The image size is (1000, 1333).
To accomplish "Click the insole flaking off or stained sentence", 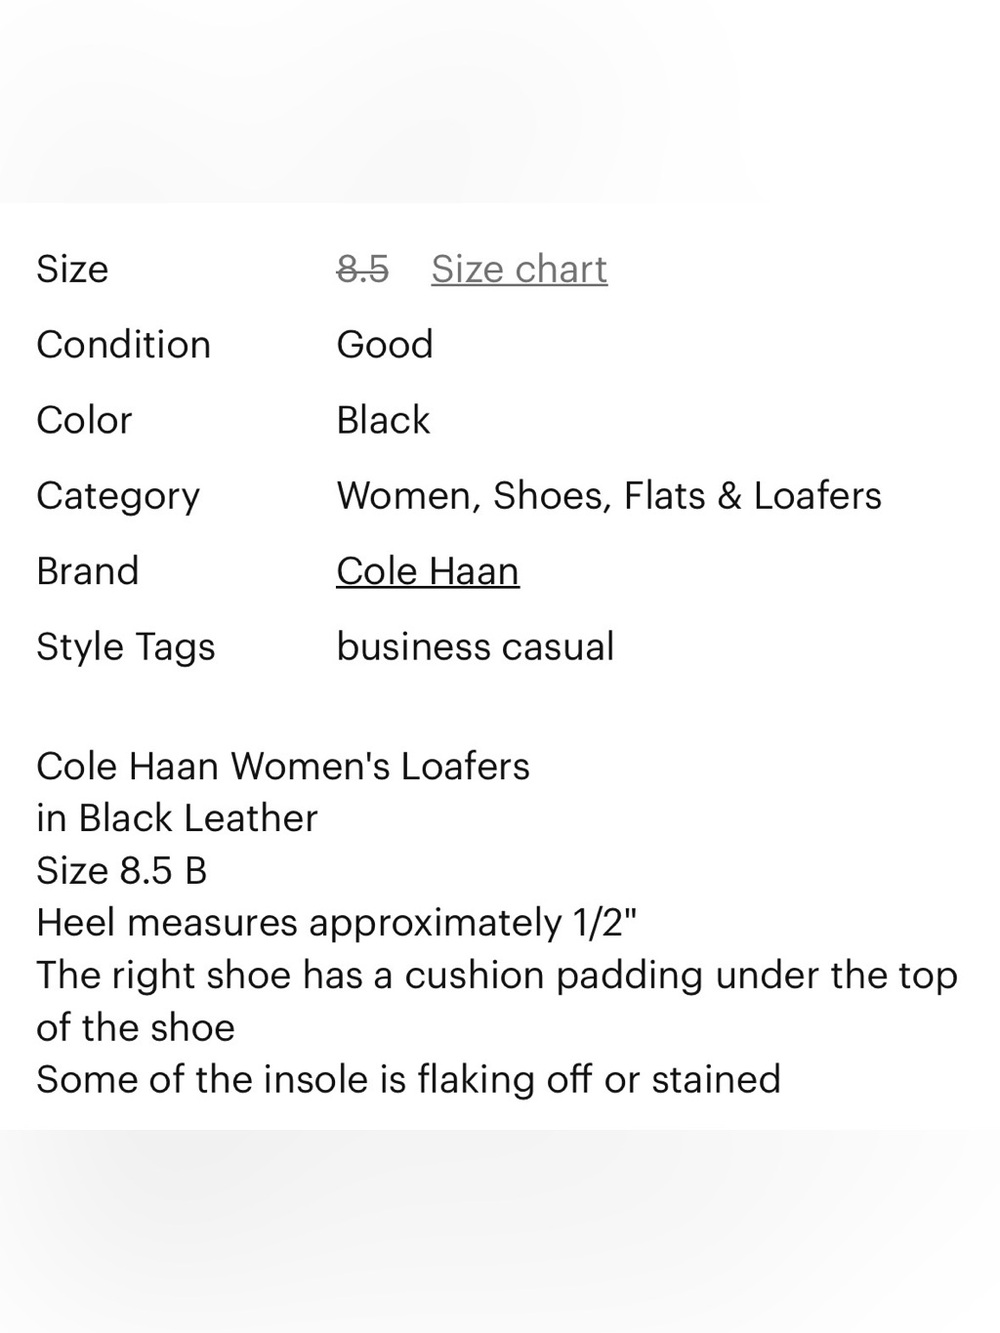I will click(408, 1080).
